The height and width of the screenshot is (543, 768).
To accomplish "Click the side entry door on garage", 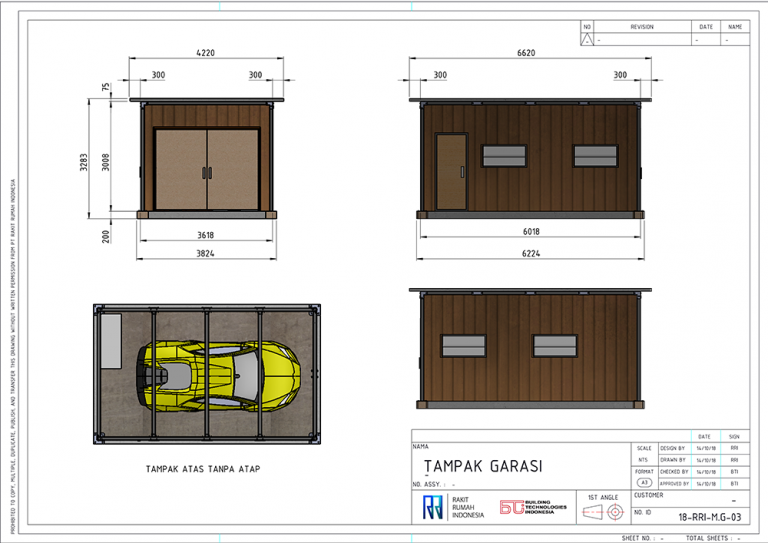I will pyautogui.click(x=451, y=171).
